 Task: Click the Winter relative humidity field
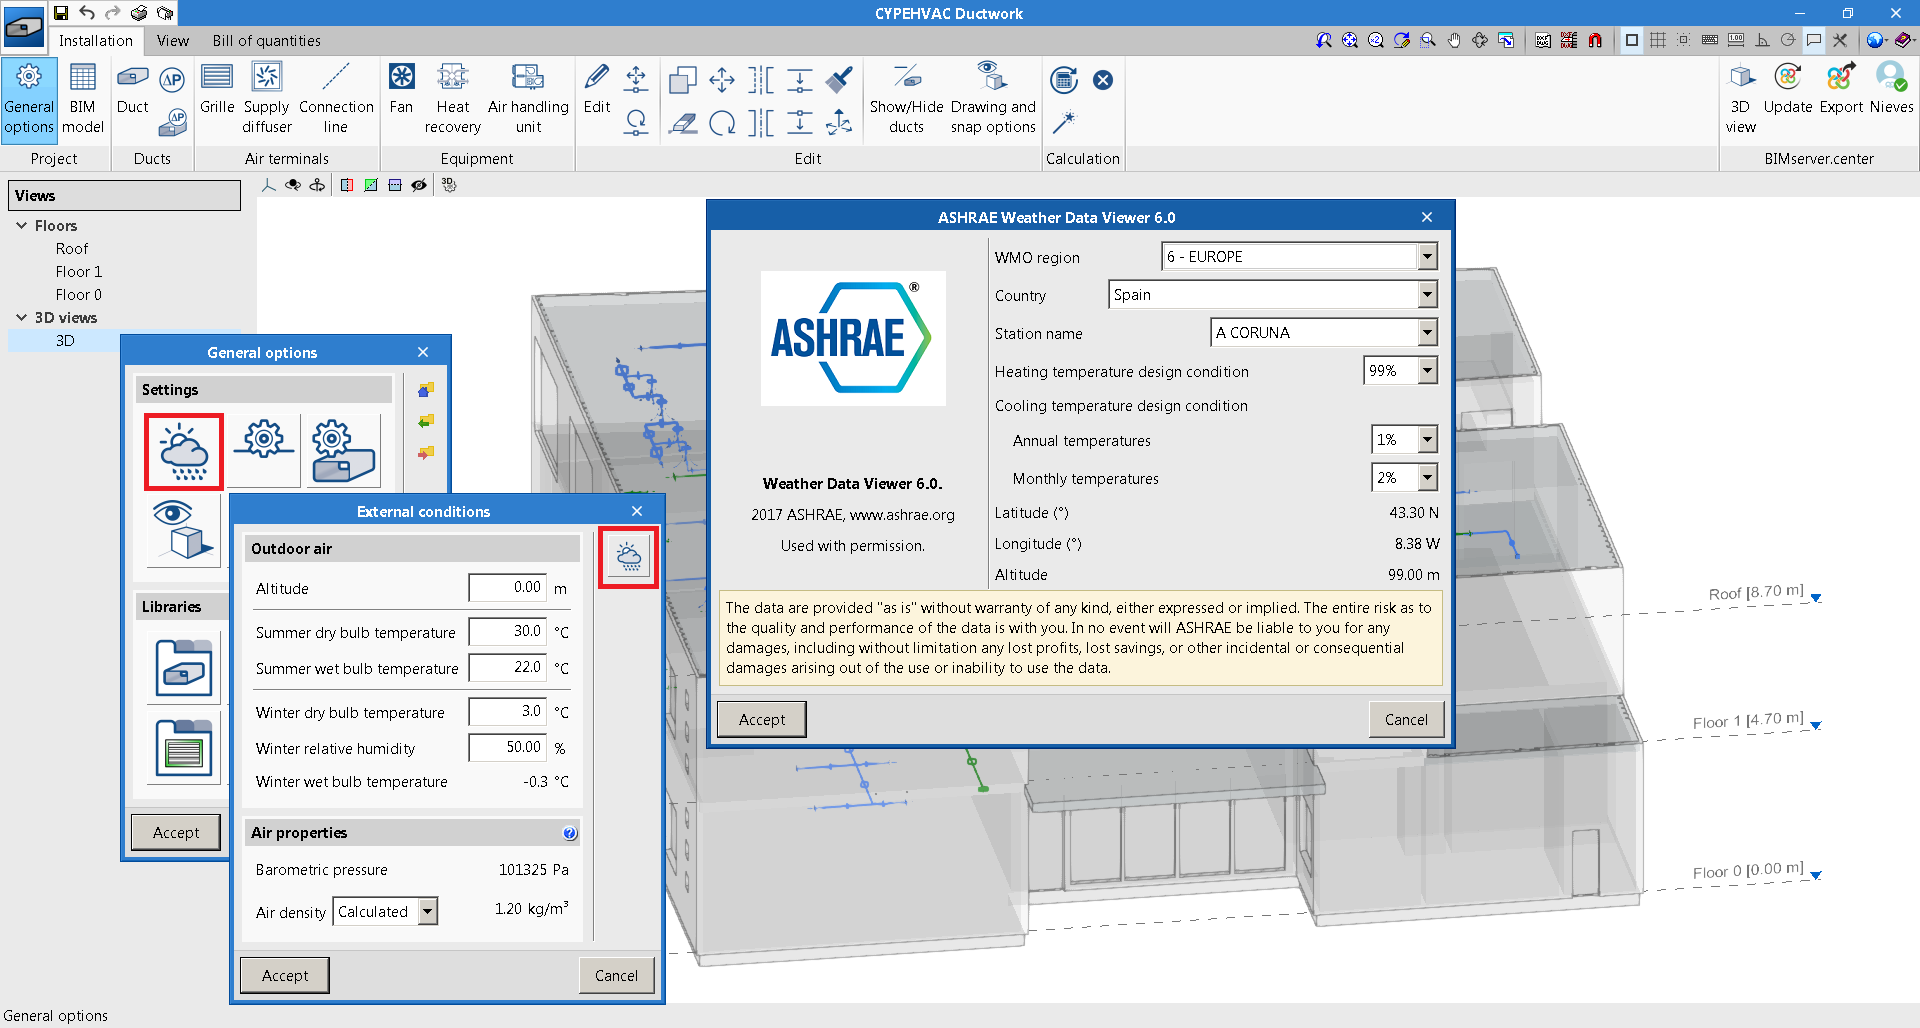point(508,748)
